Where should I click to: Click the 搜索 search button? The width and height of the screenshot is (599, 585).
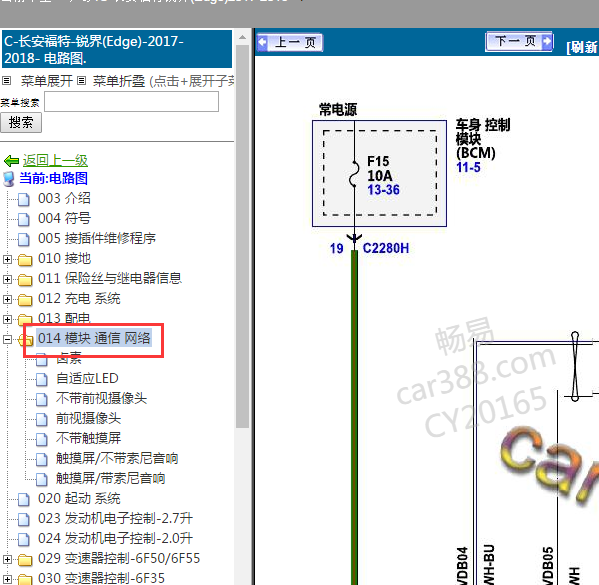coord(21,123)
